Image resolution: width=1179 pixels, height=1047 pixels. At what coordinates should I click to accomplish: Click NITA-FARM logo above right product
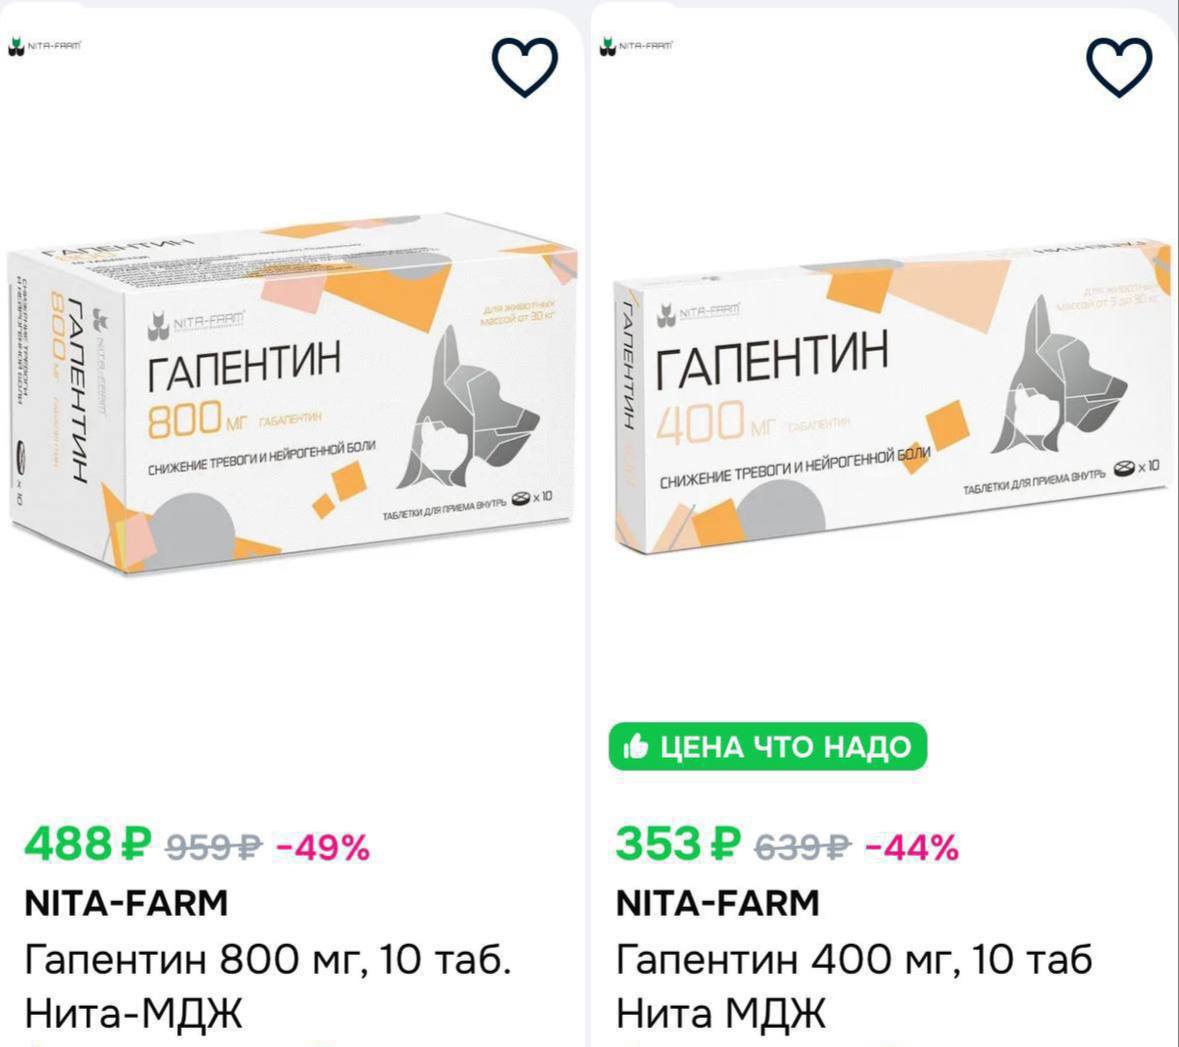tap(636, 47)
